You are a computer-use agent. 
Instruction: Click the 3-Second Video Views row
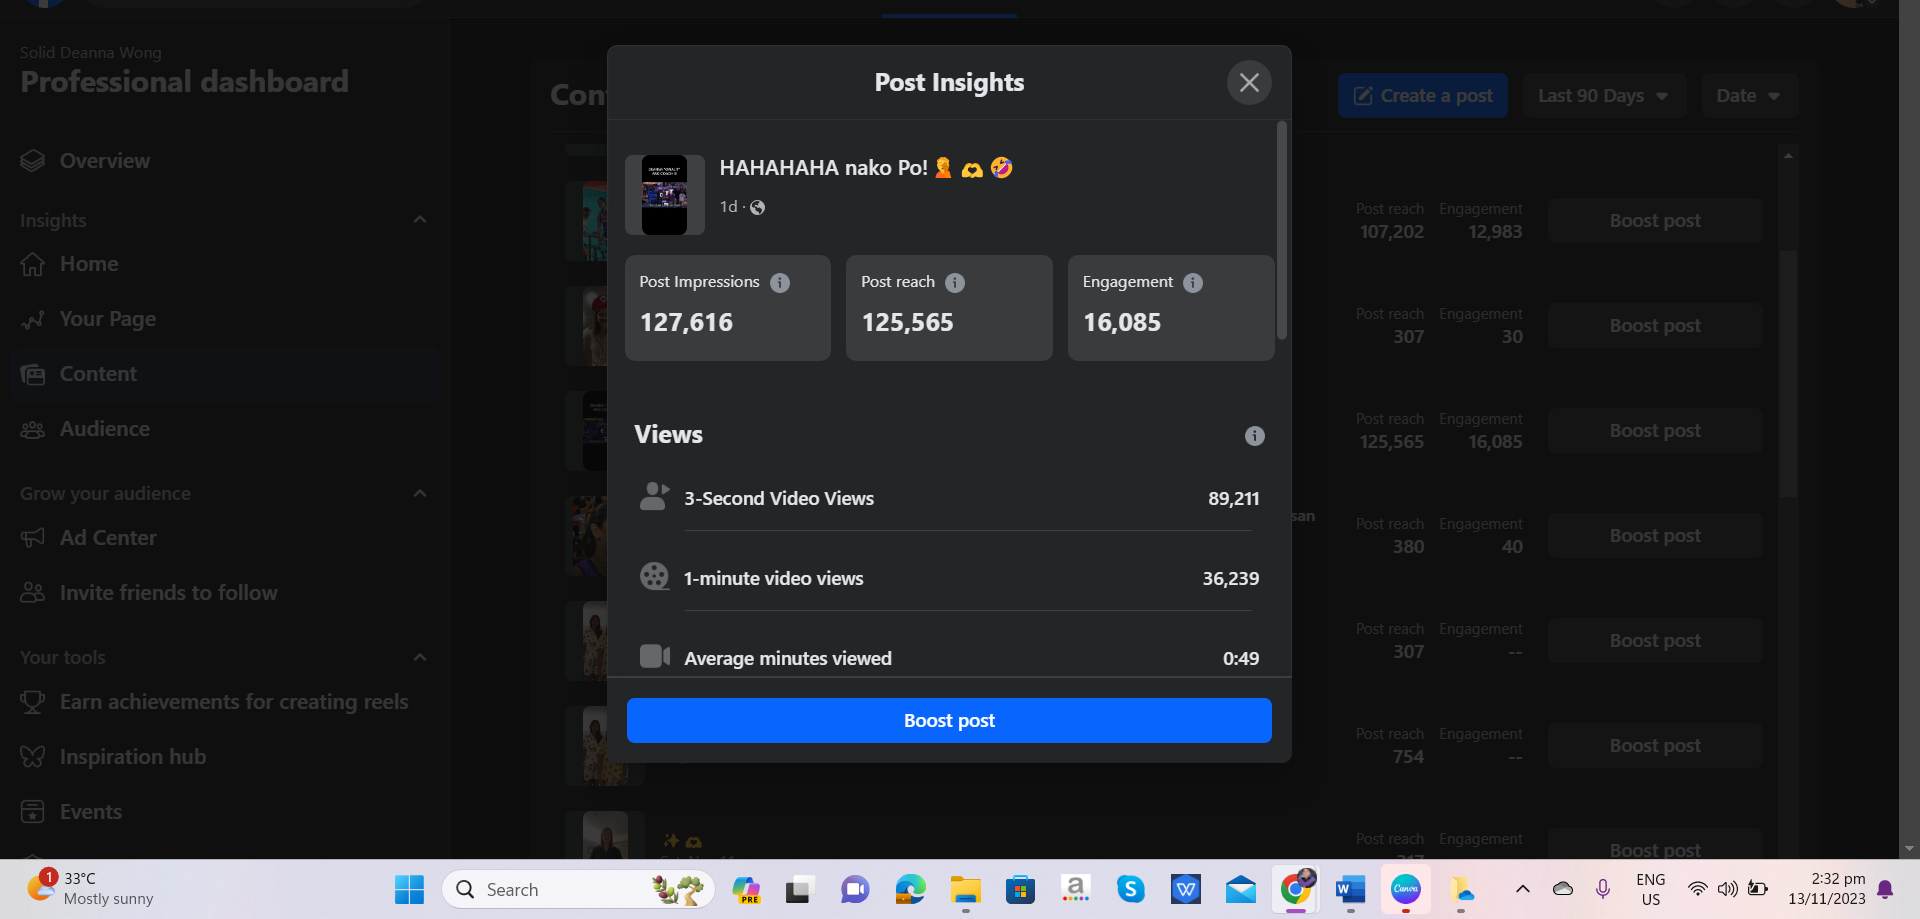click(x=949, y=498)
